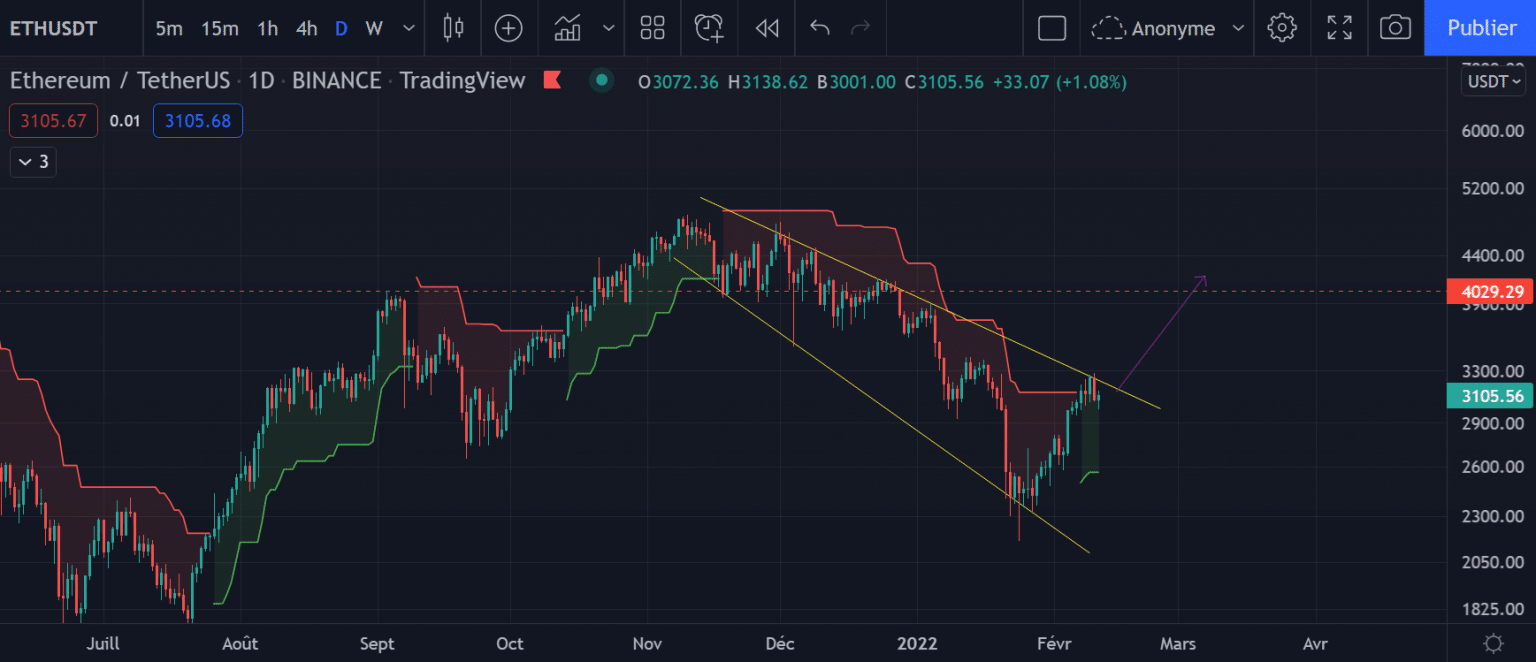Open time axis settings gear at bottom right
Screen dimensions: 1536x662
coord(1493,643)
